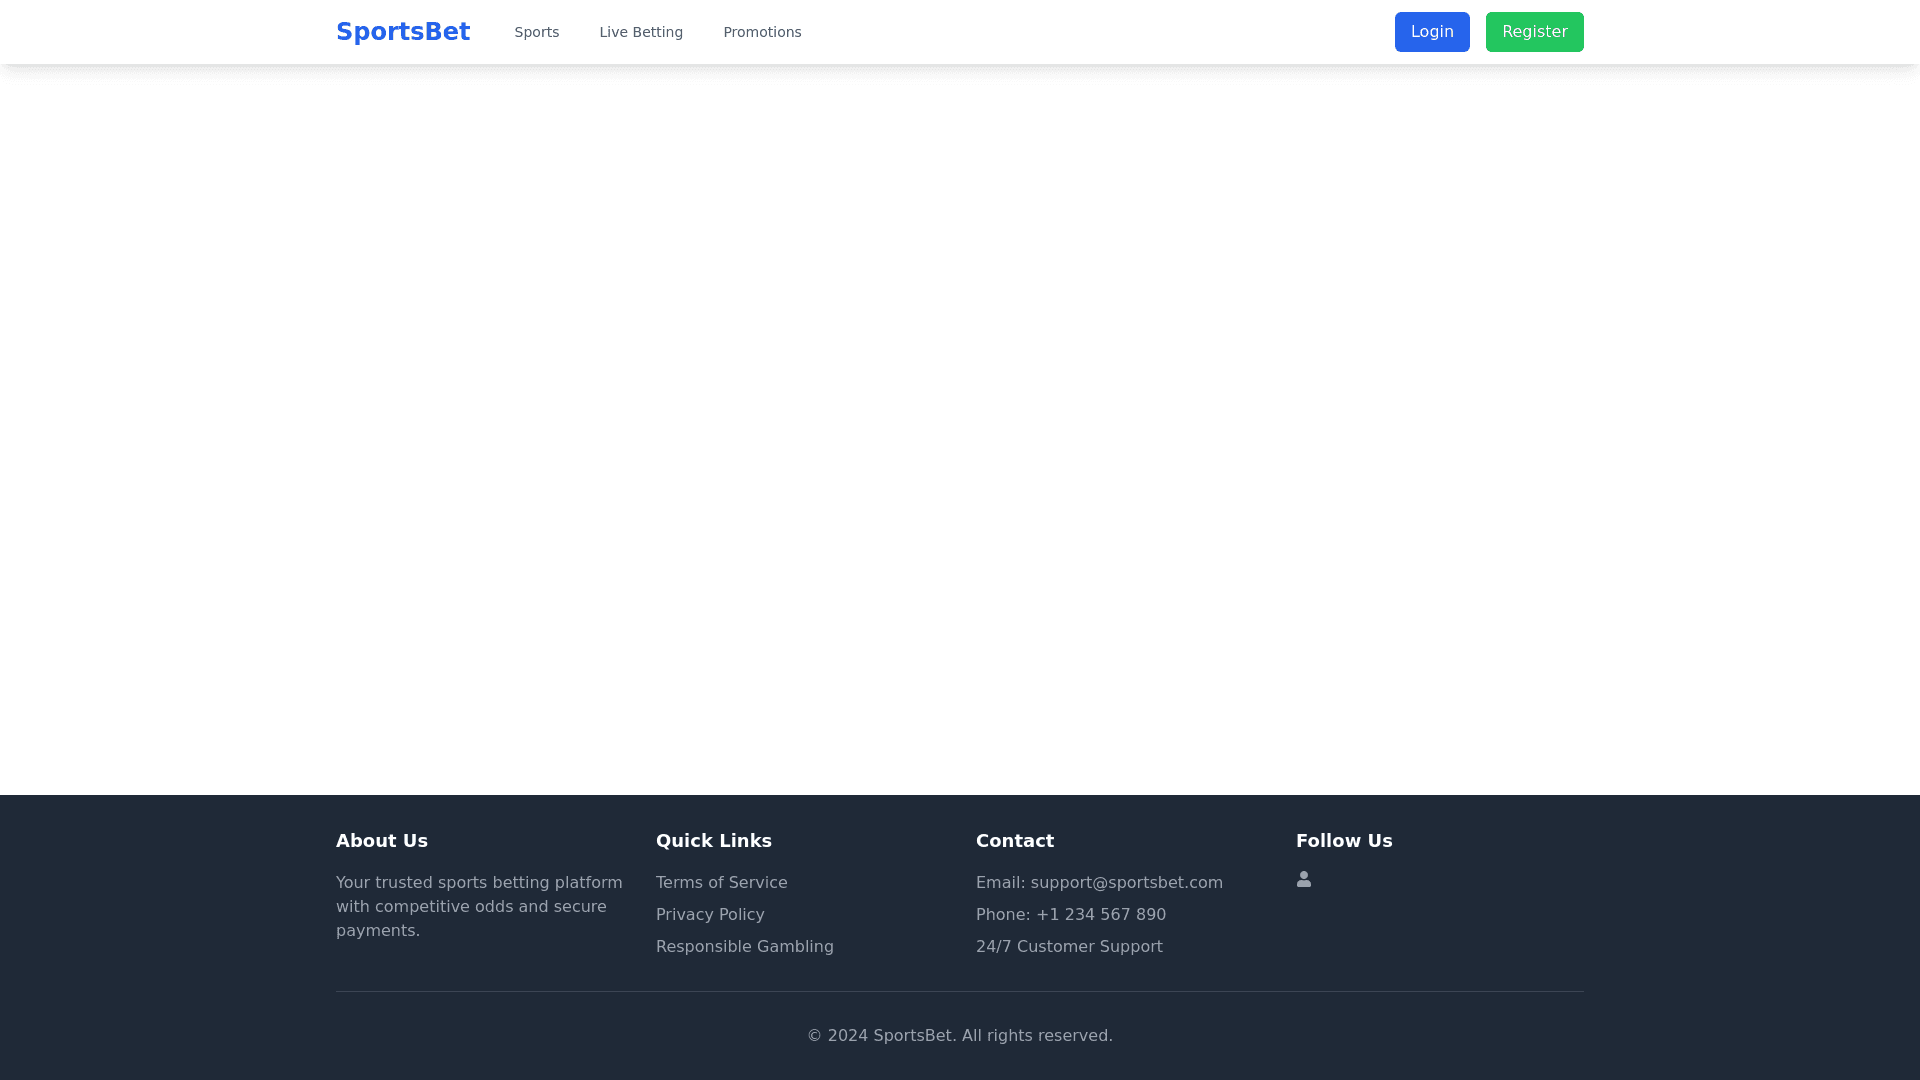Open the Live Betting navigation item
The image size is (1920, 1080).
click(x=641, y=31)
